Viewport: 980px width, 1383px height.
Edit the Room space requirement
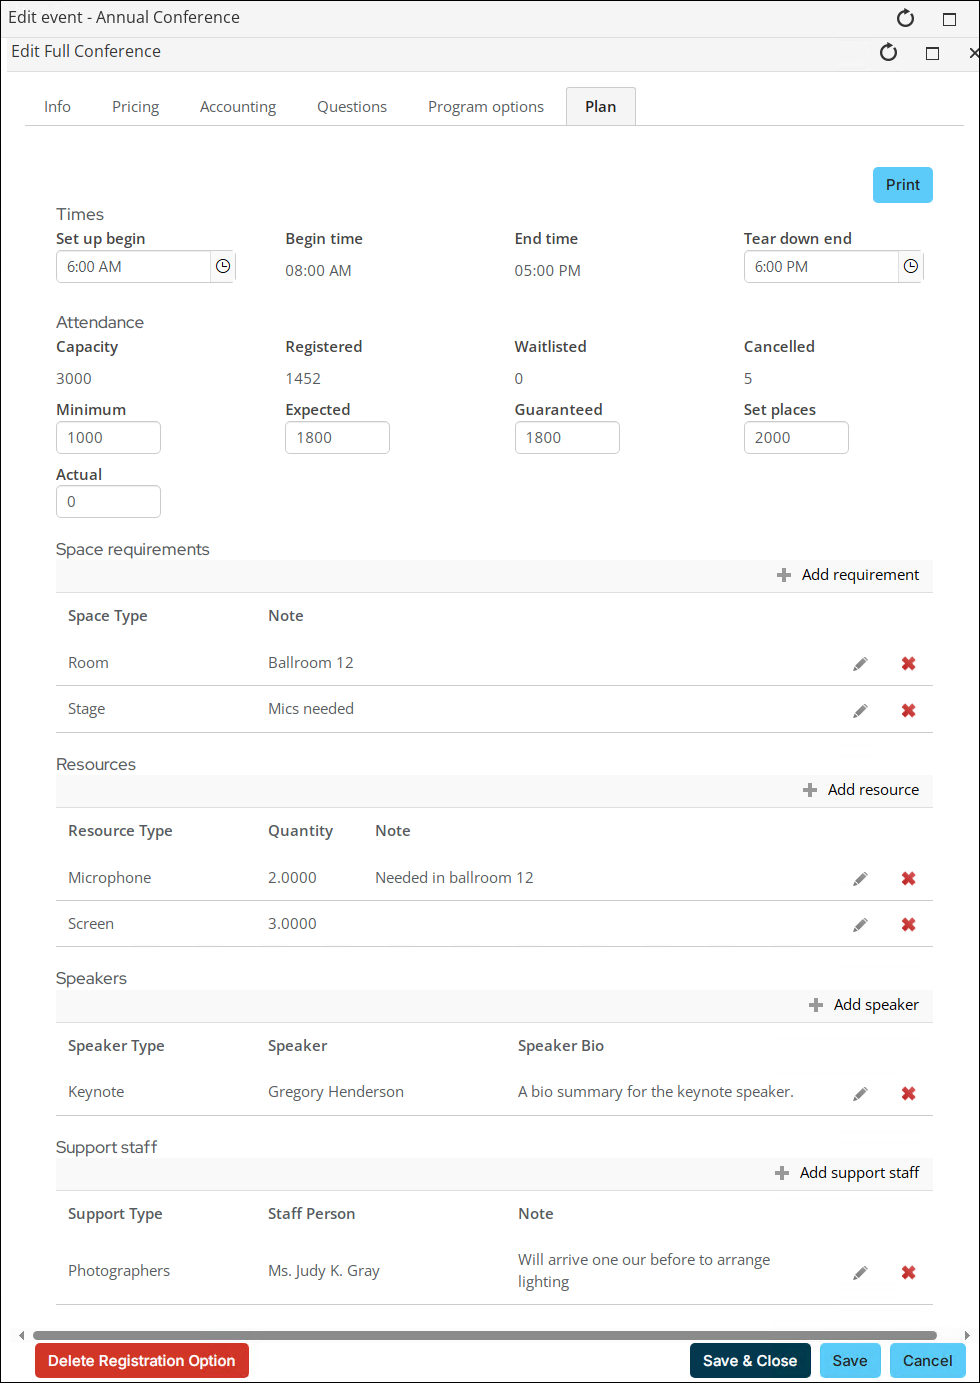pyautogui.click(x=860, y=664)
